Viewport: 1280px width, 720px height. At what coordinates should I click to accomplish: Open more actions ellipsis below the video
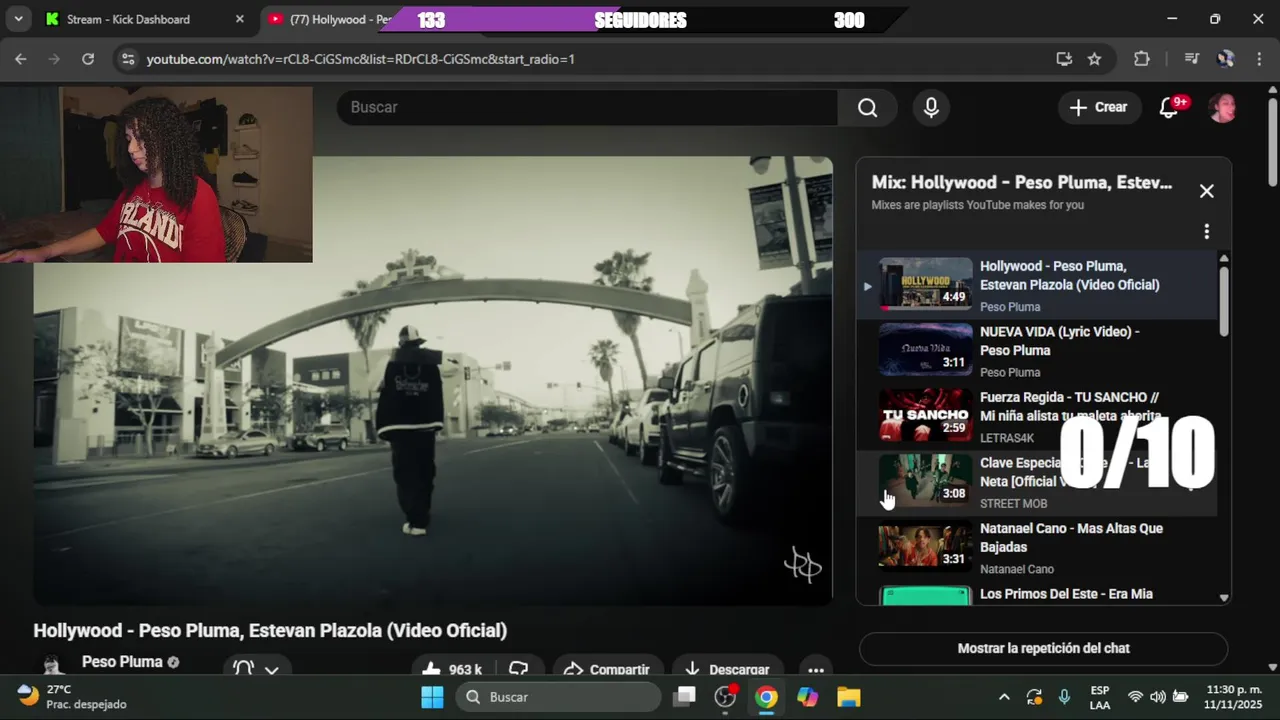pyautogui.click(x=816, y=669)
